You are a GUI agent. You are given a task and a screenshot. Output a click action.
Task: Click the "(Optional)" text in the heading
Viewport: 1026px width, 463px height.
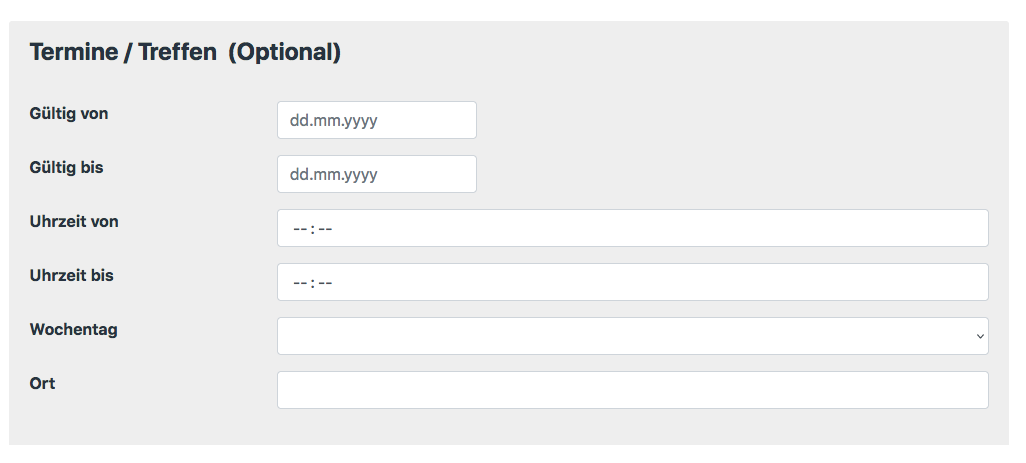coord(285,53)
